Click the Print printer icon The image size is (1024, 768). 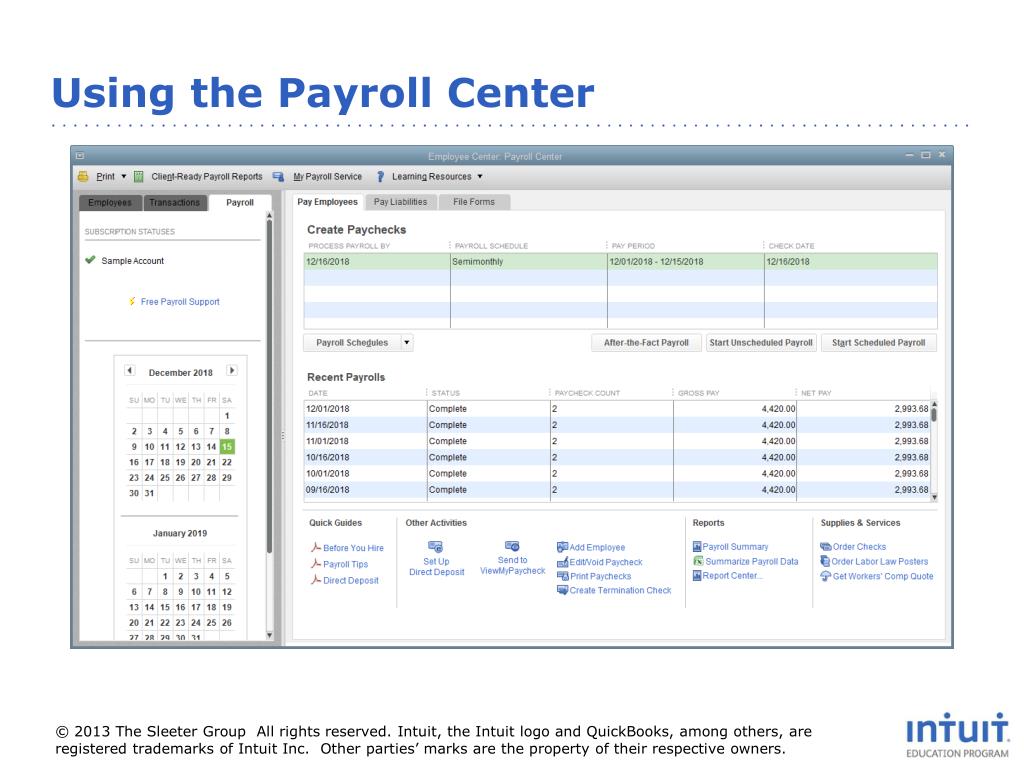coord(83,176)
